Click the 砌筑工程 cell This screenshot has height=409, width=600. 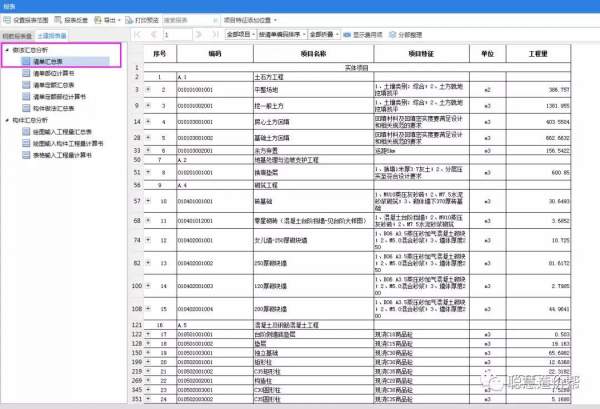point(313,185)
